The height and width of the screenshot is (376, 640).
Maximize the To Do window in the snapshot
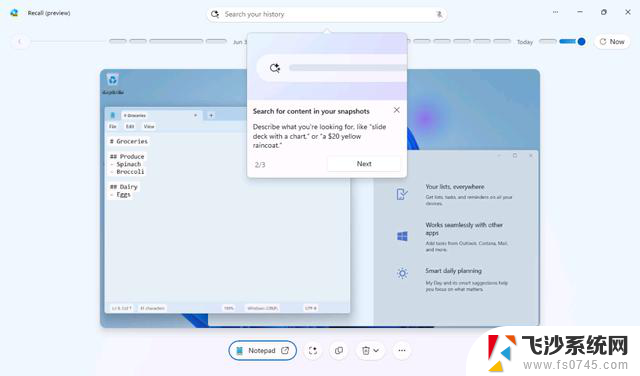[x=515, y=156]
